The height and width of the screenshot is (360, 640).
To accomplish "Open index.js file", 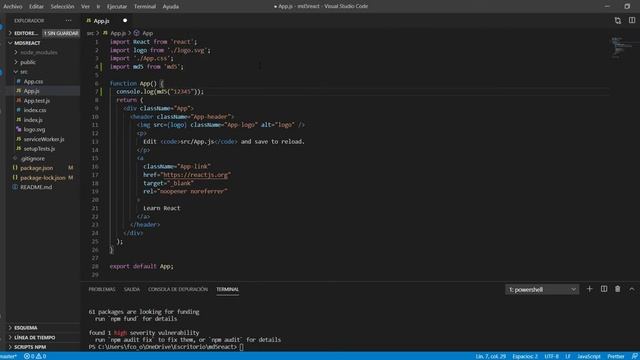I will tap(33, 120).
